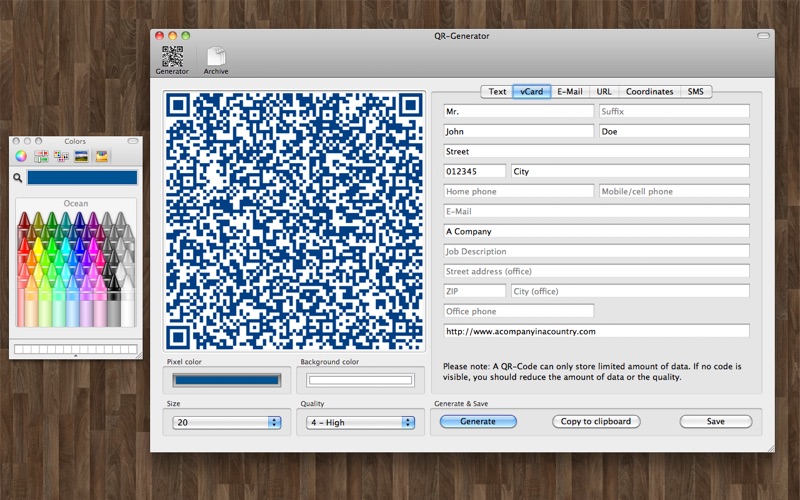The height and width of the screenshot is (500, 800).
Task: Click the ZIP field containing 012345
Action: point(474,171)
